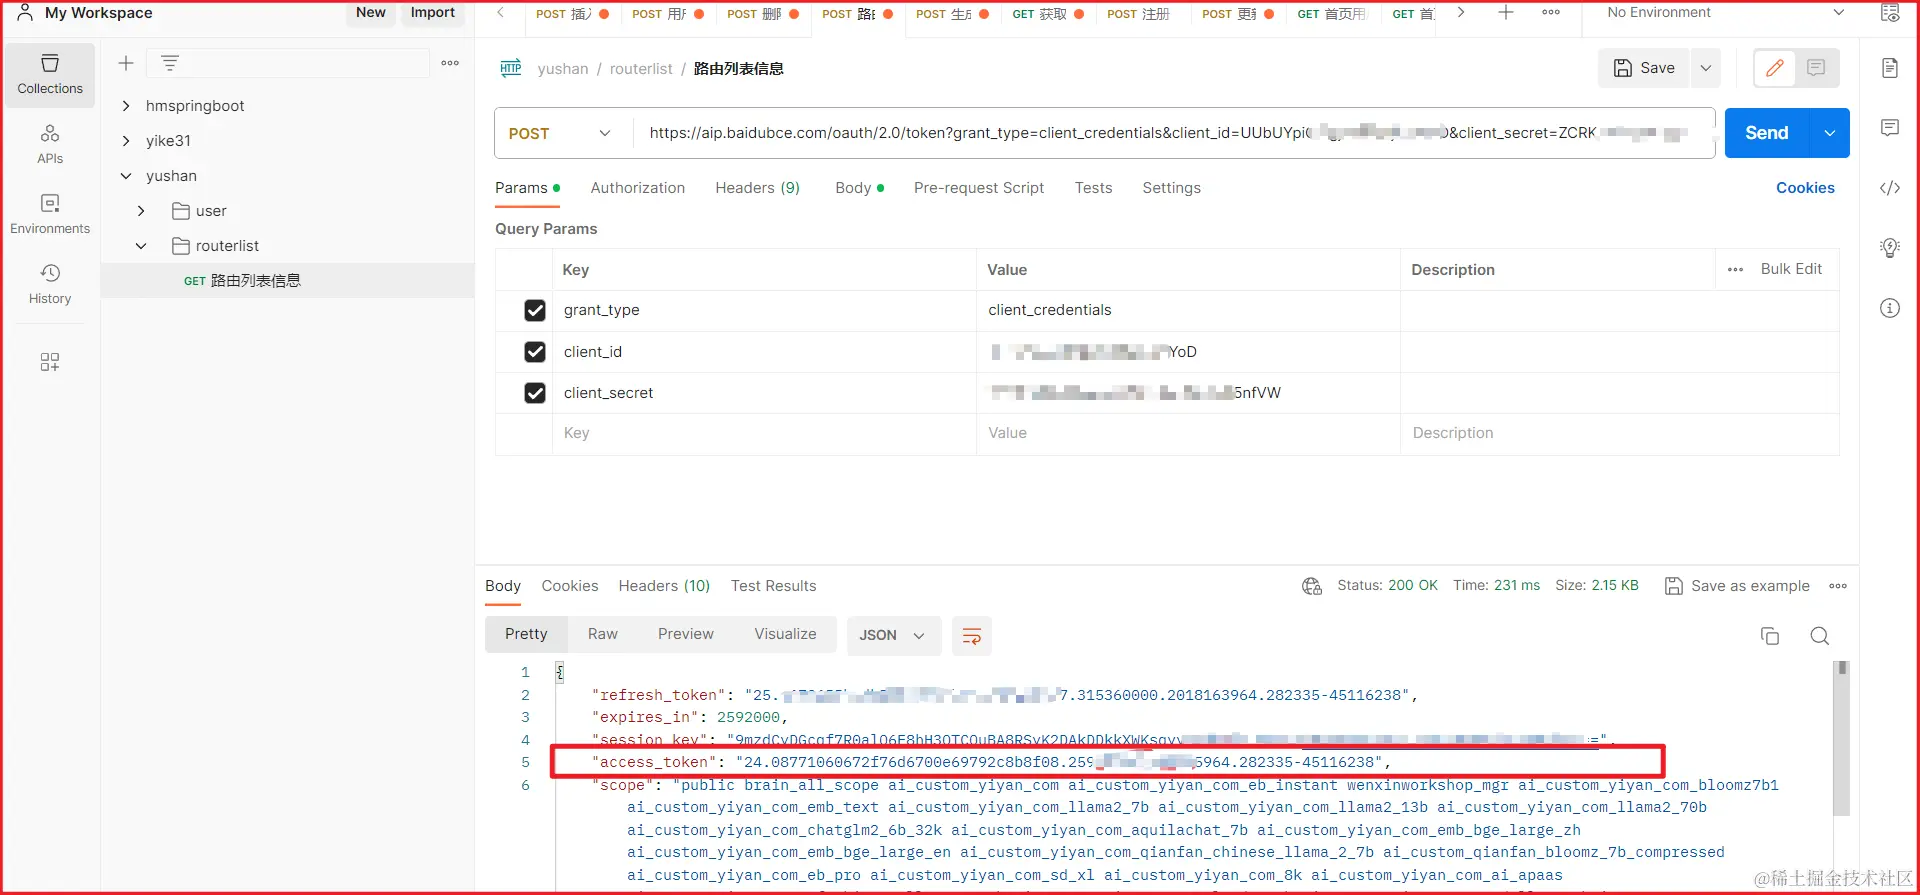Switch response view to Visualize
1920x895 pixels.
(x=785, y=634)
